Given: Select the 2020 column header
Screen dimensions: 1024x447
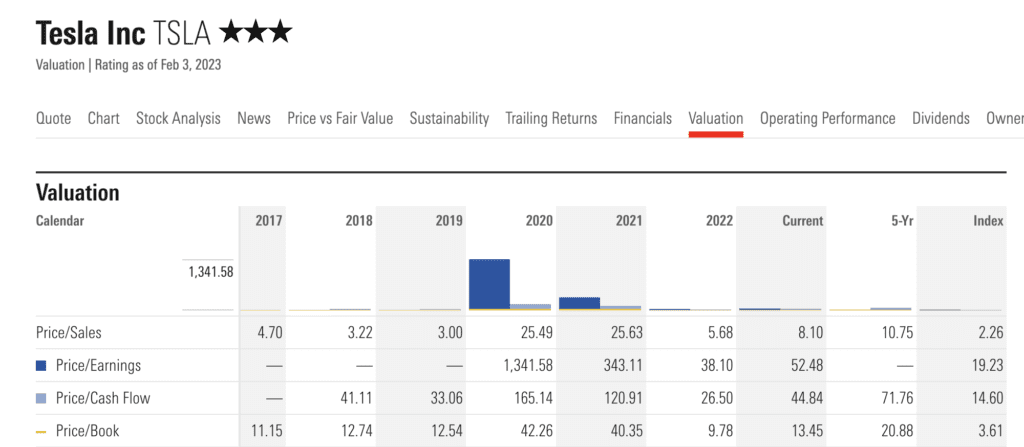Looking at the screenshot, I should point(539,221).
